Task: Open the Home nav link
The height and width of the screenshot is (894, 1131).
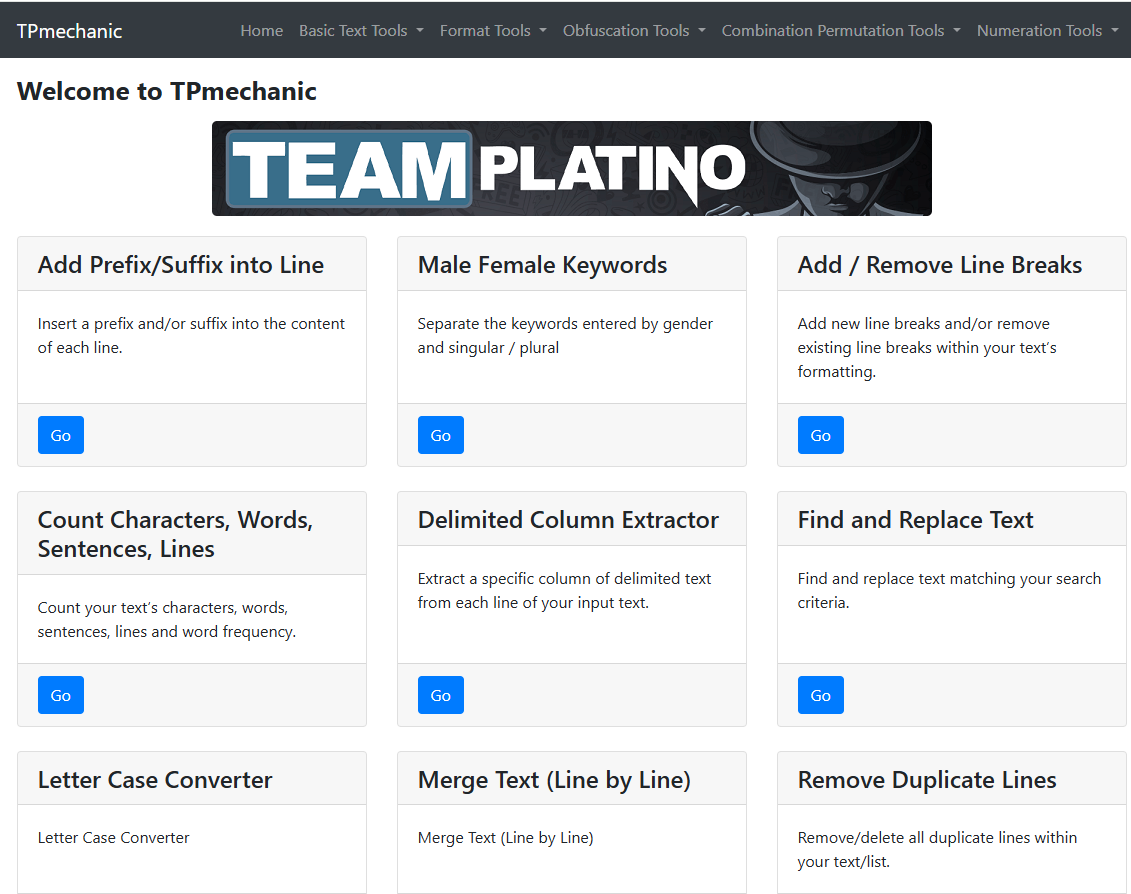Action: pyautogui.click(x=261, y=30)
